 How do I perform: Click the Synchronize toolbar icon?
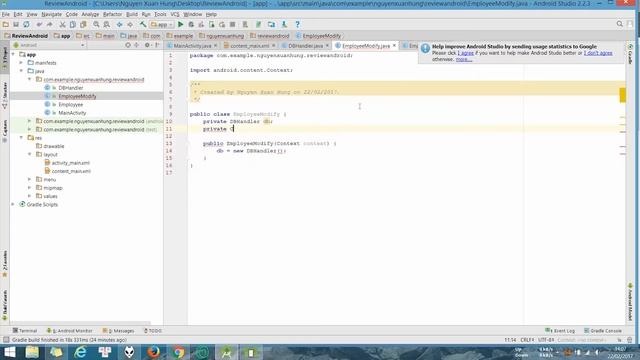[26, 24]
